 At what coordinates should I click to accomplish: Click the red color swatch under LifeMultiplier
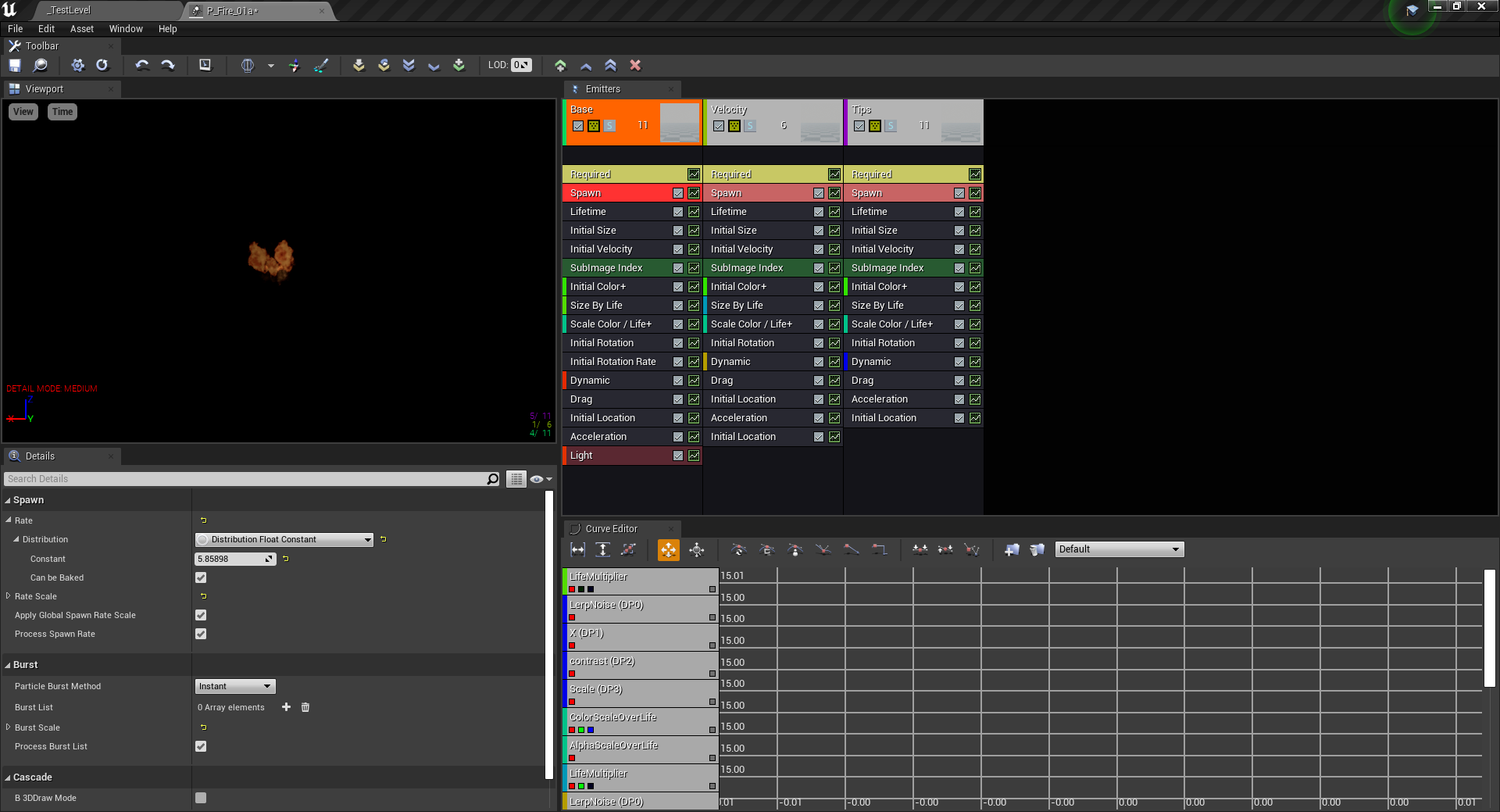[x=572, y=588]
